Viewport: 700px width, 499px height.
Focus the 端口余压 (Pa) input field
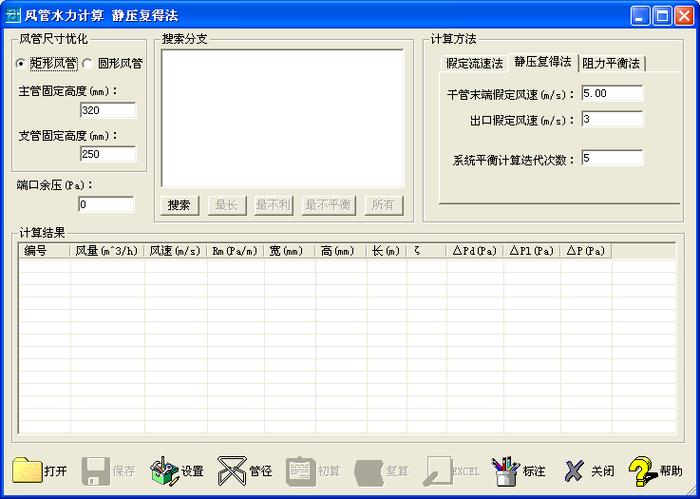pyautogui.click(x=105, y=204)
